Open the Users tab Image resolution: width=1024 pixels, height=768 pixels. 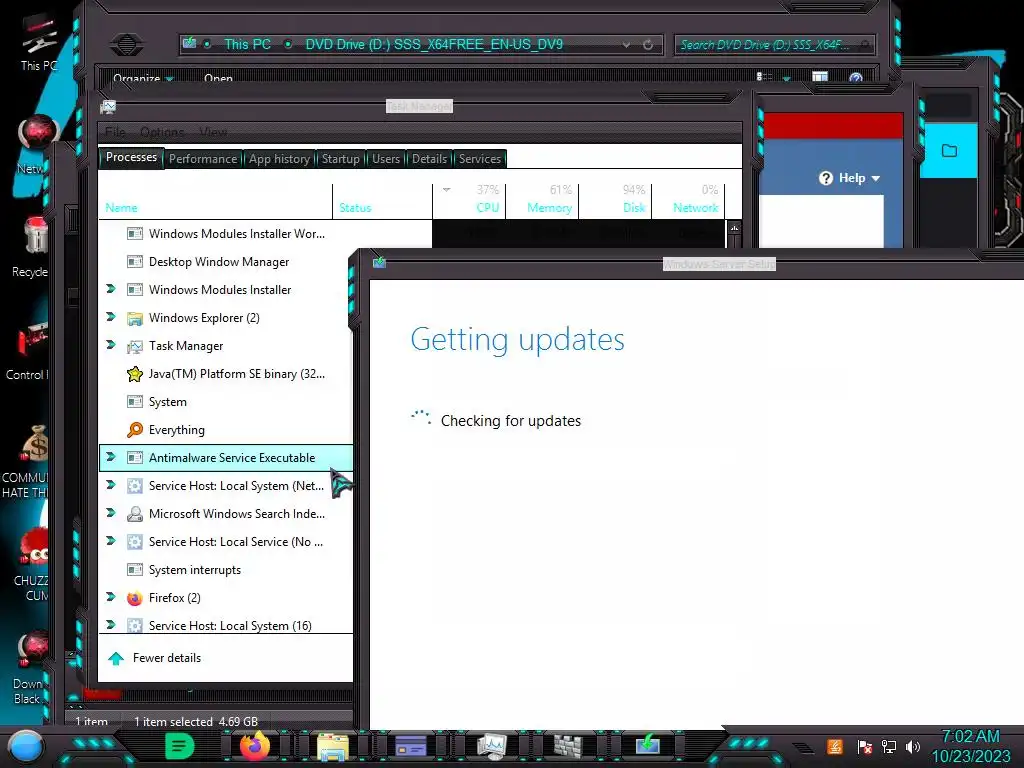386,159
